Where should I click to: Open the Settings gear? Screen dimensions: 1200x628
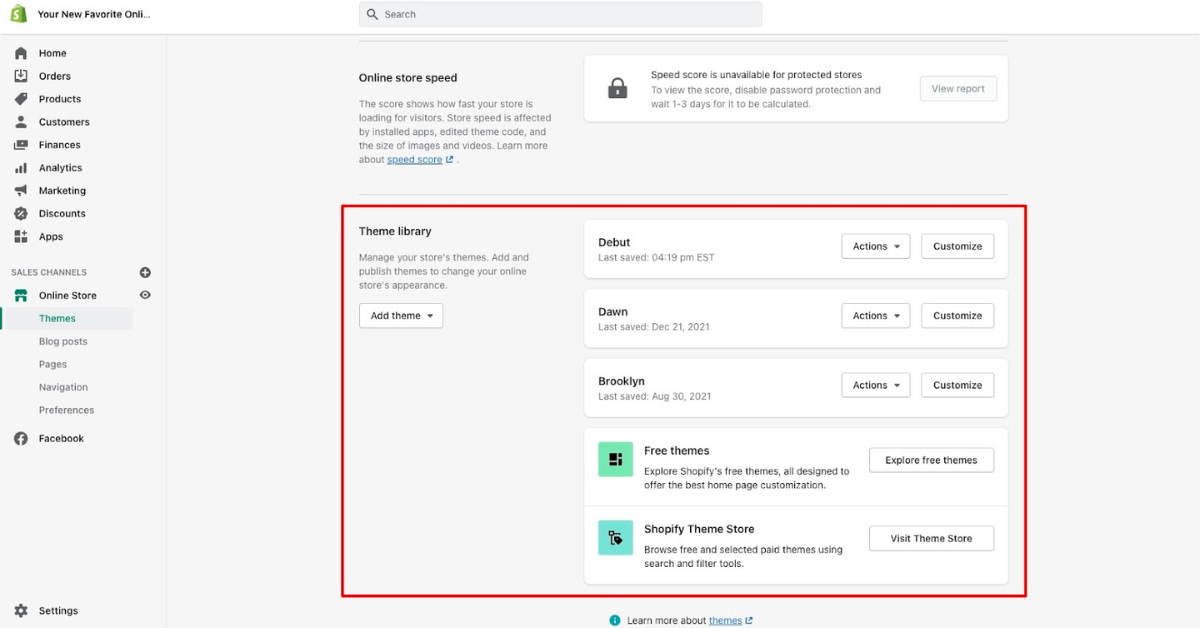tap(22, 610)
